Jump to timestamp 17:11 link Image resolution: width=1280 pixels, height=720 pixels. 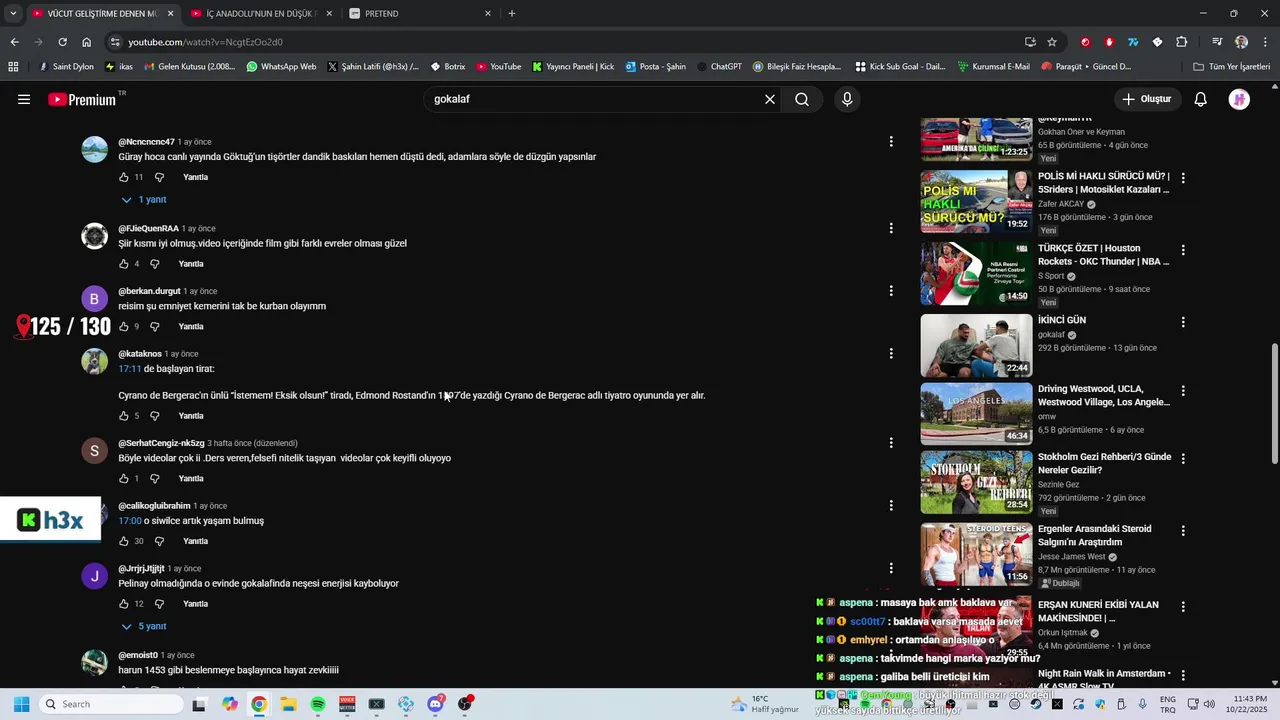(130, 369)
